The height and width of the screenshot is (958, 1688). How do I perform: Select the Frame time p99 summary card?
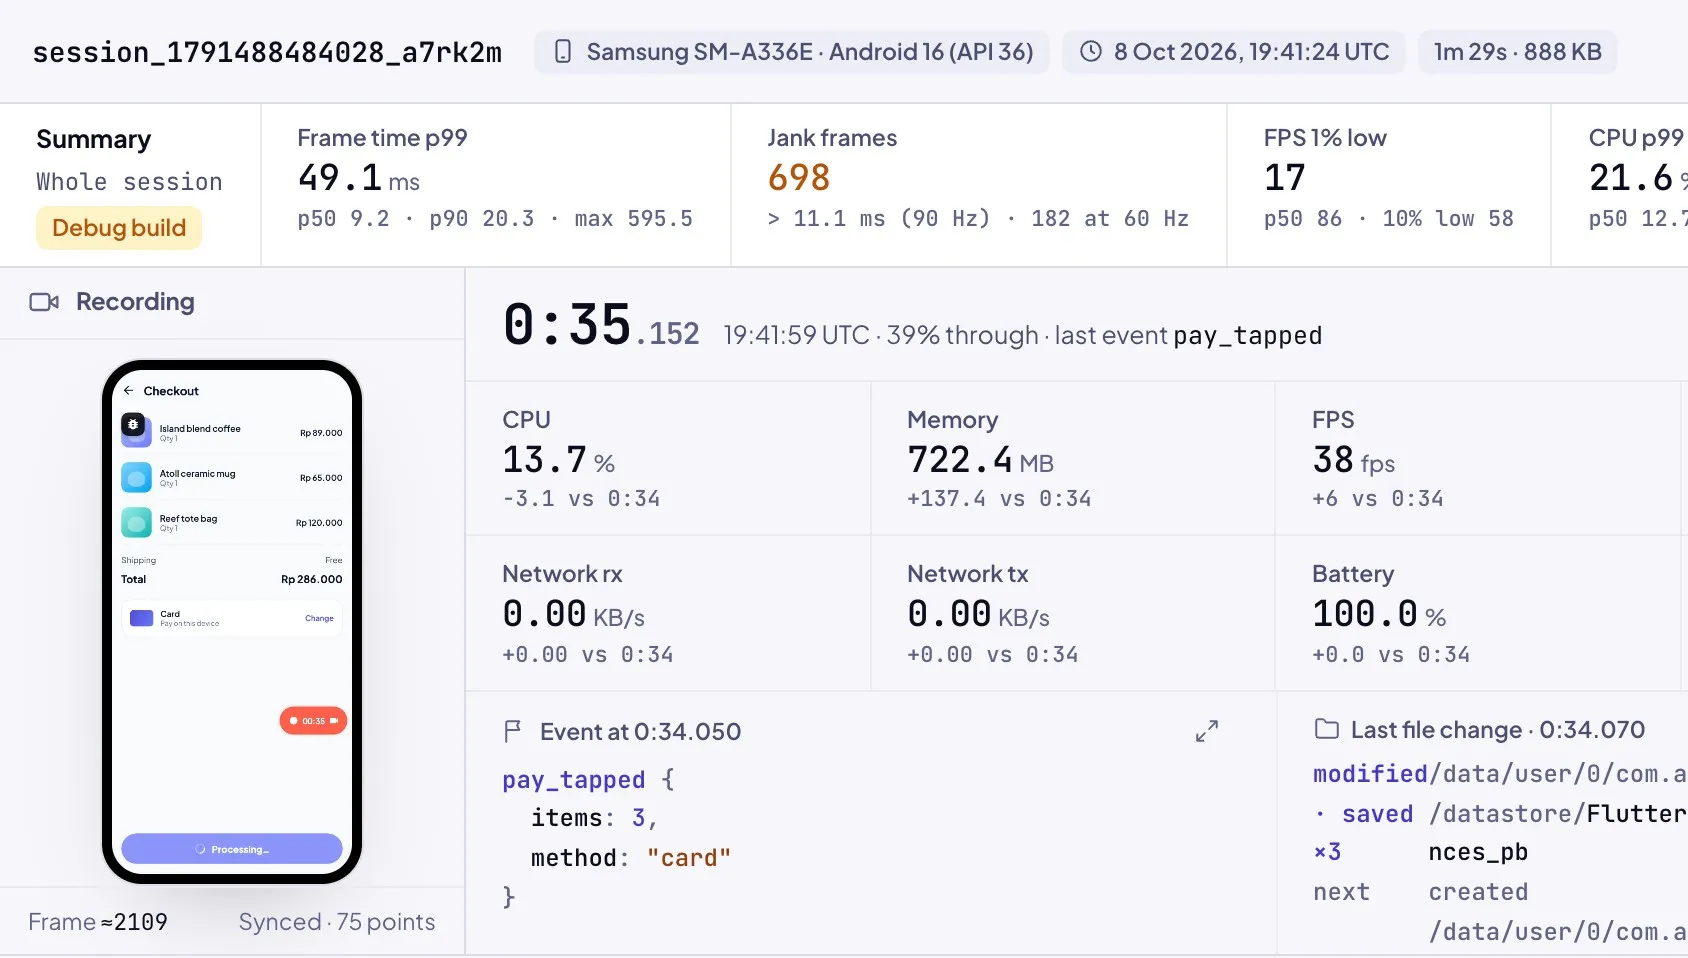(496, 185)
